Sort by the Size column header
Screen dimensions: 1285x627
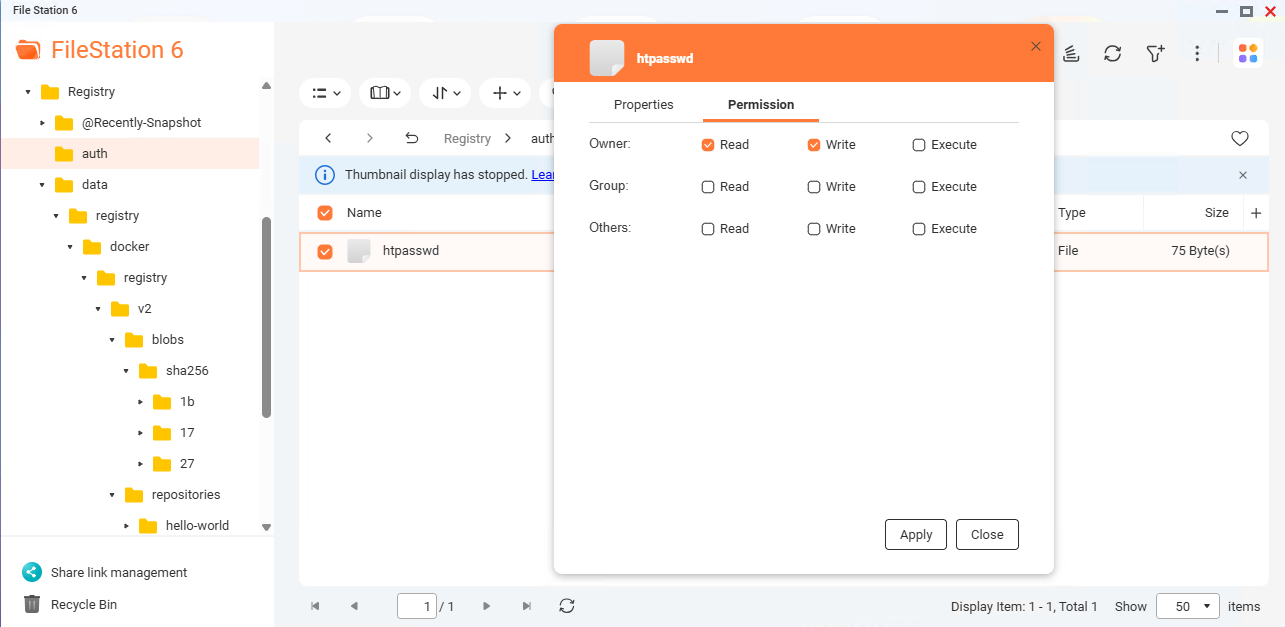point(1216,213)
